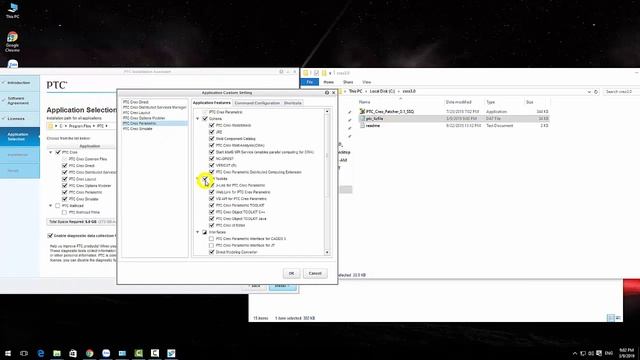Image resolution: width=640 pixels, height=360 pixels.
Task: Collapse PTC Creo tree in Application Selection
Action: coord(51,152)
